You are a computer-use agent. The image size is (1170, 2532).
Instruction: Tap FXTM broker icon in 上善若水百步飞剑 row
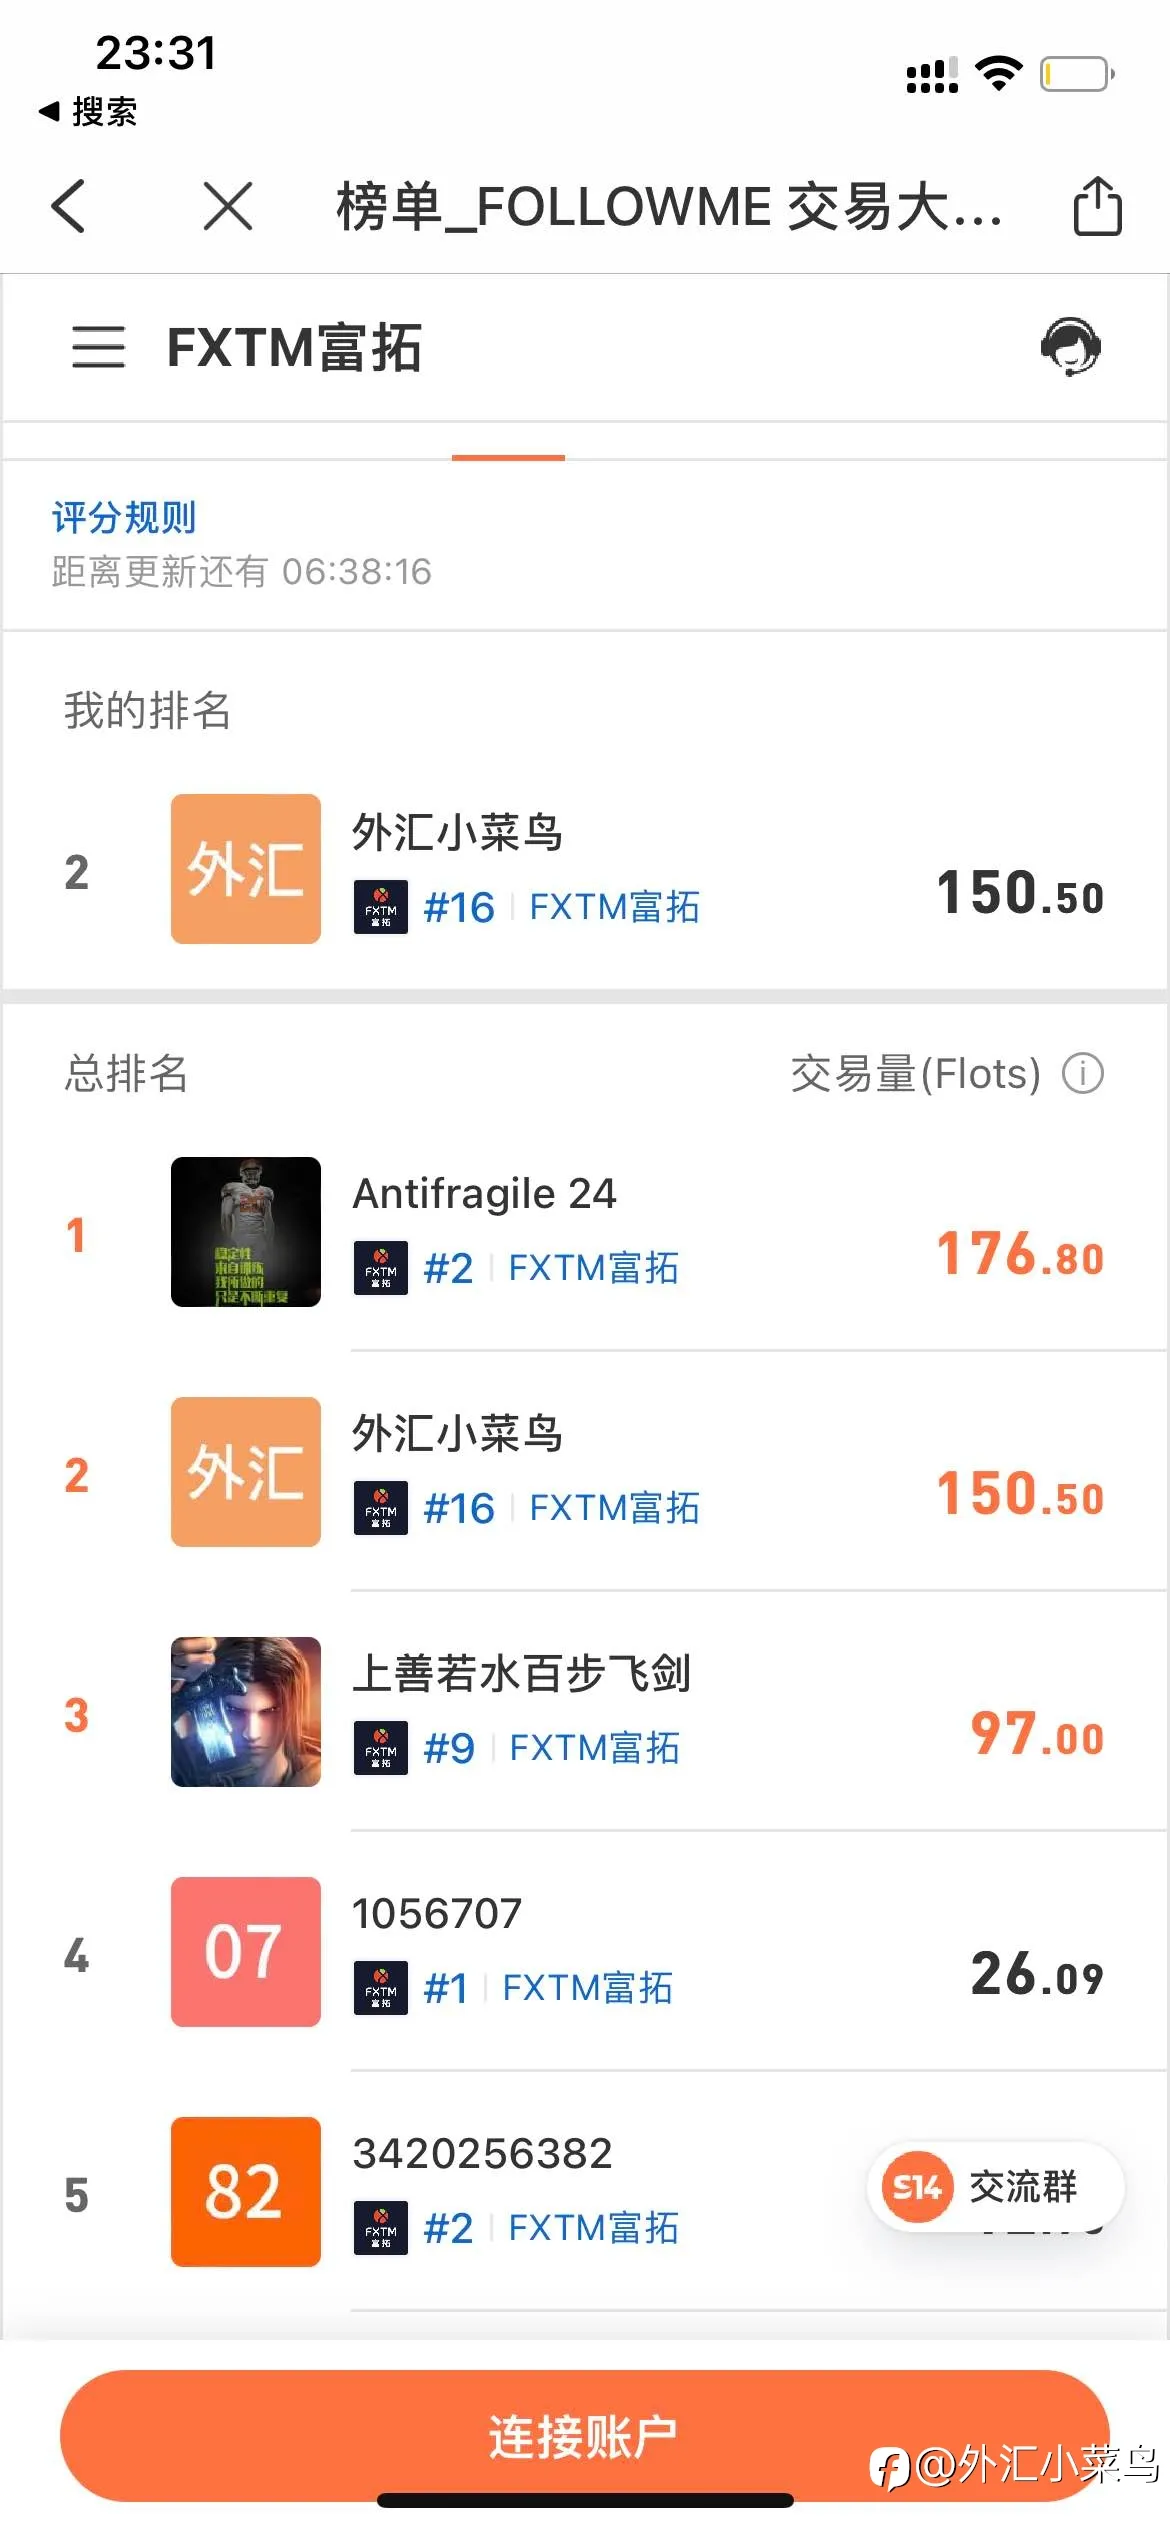click(x=381, y=1748)
